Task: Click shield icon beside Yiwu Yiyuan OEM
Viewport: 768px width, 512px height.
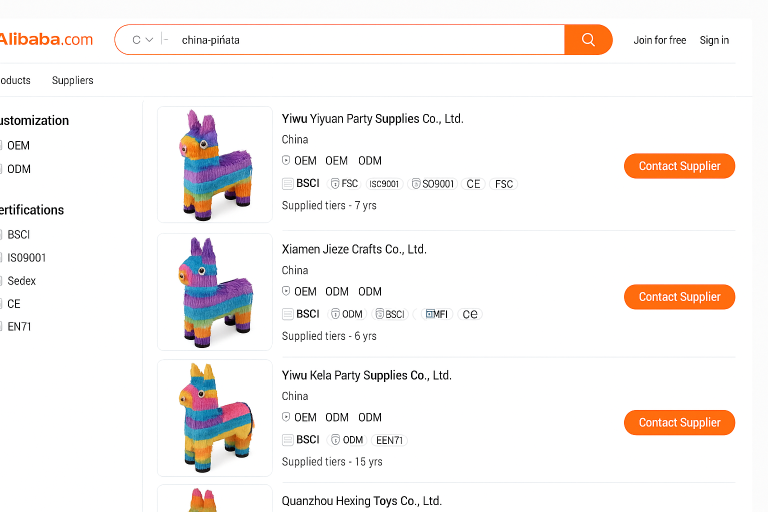Action: (286, 160)
